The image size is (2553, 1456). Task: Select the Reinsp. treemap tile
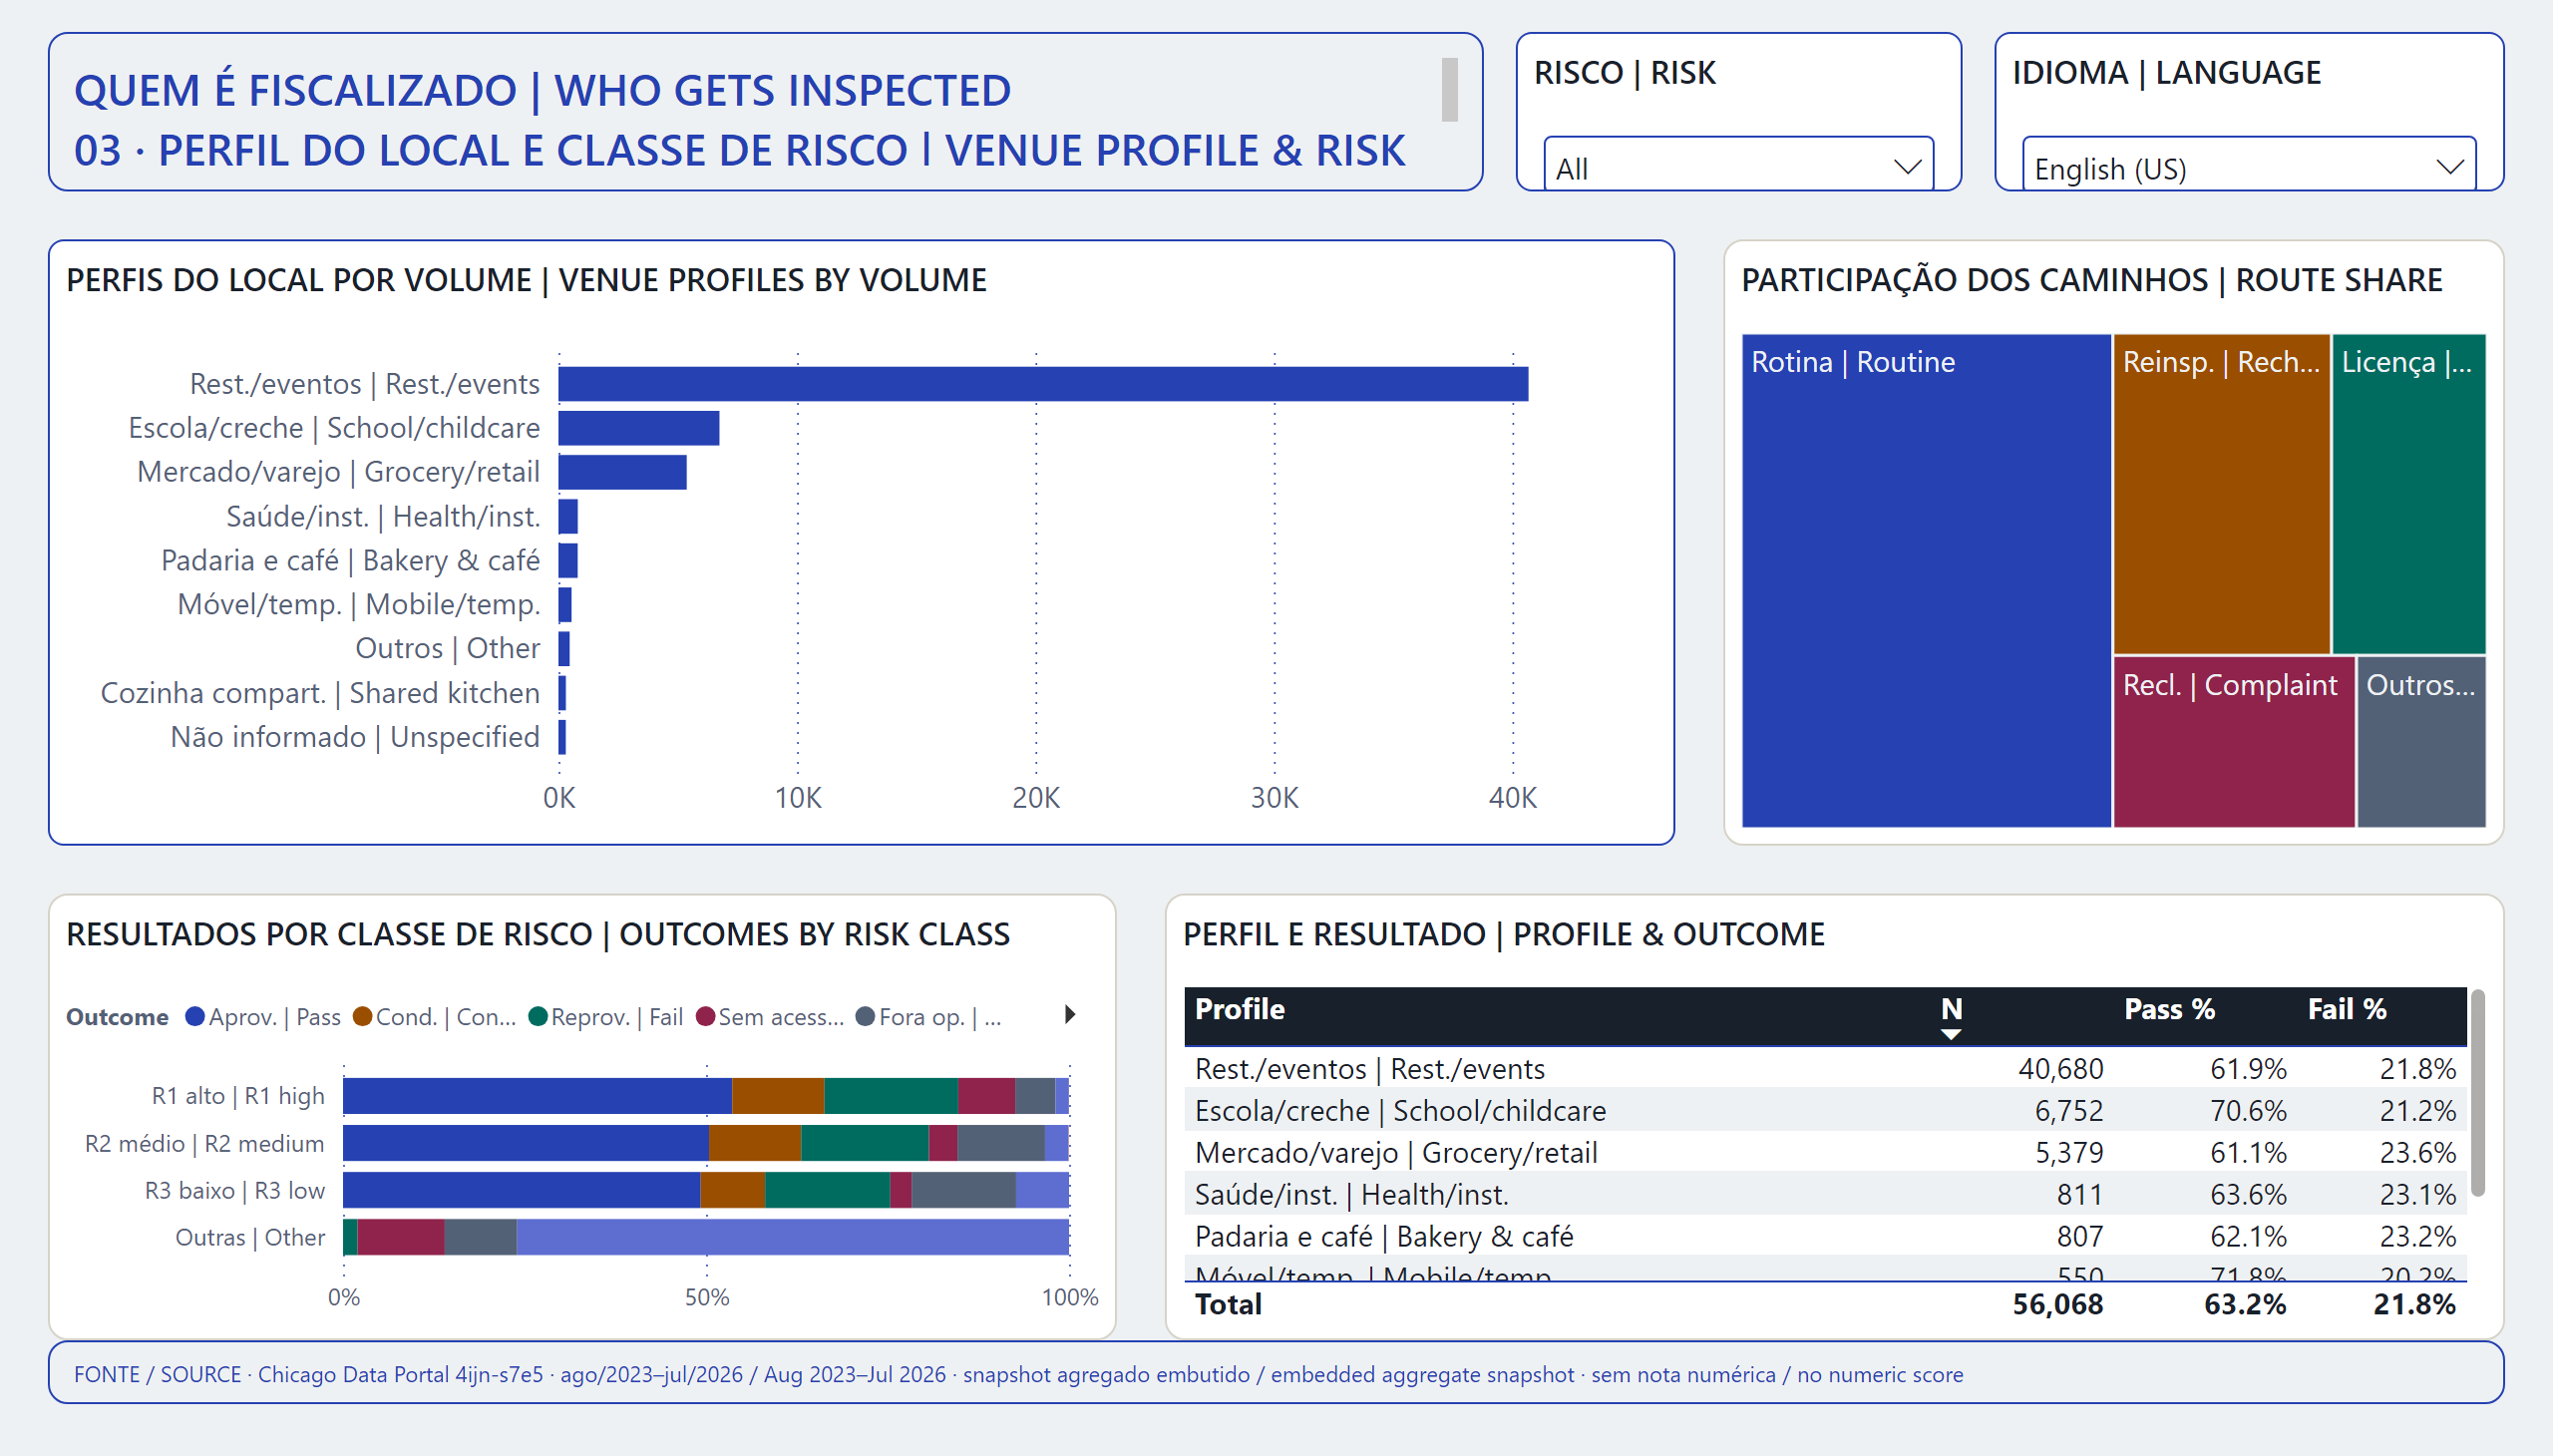(2221, 494)
